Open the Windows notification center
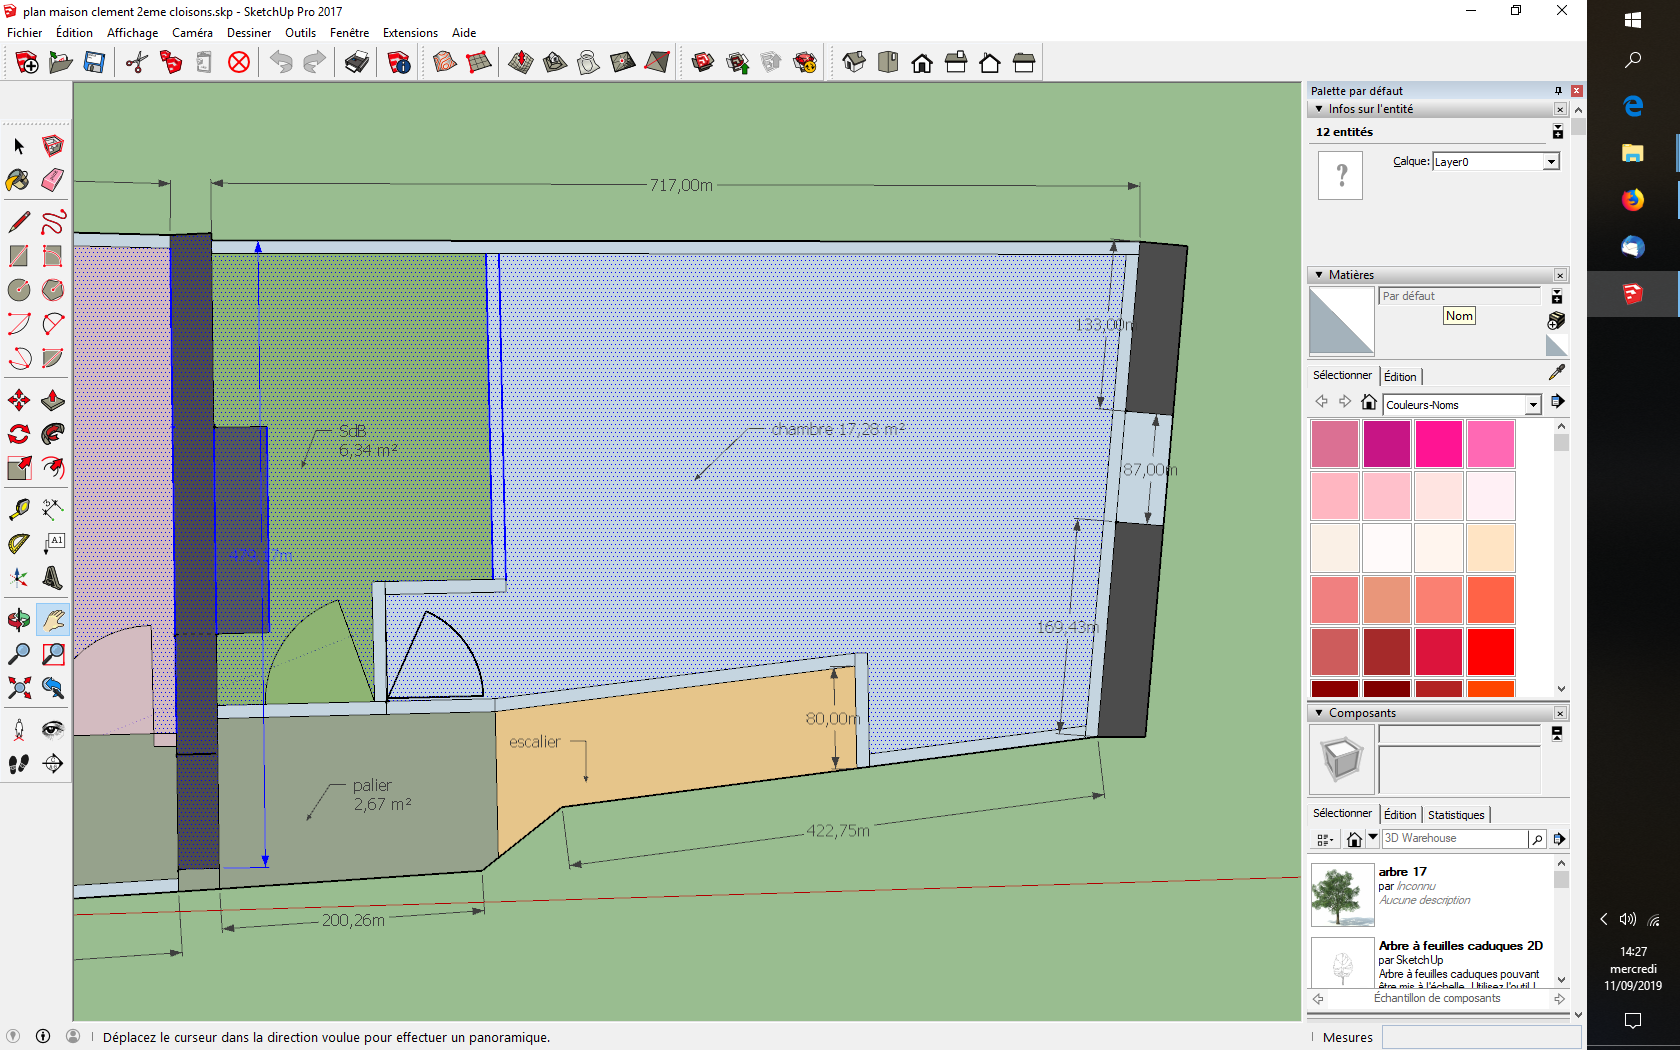 coord(1633,1020)
